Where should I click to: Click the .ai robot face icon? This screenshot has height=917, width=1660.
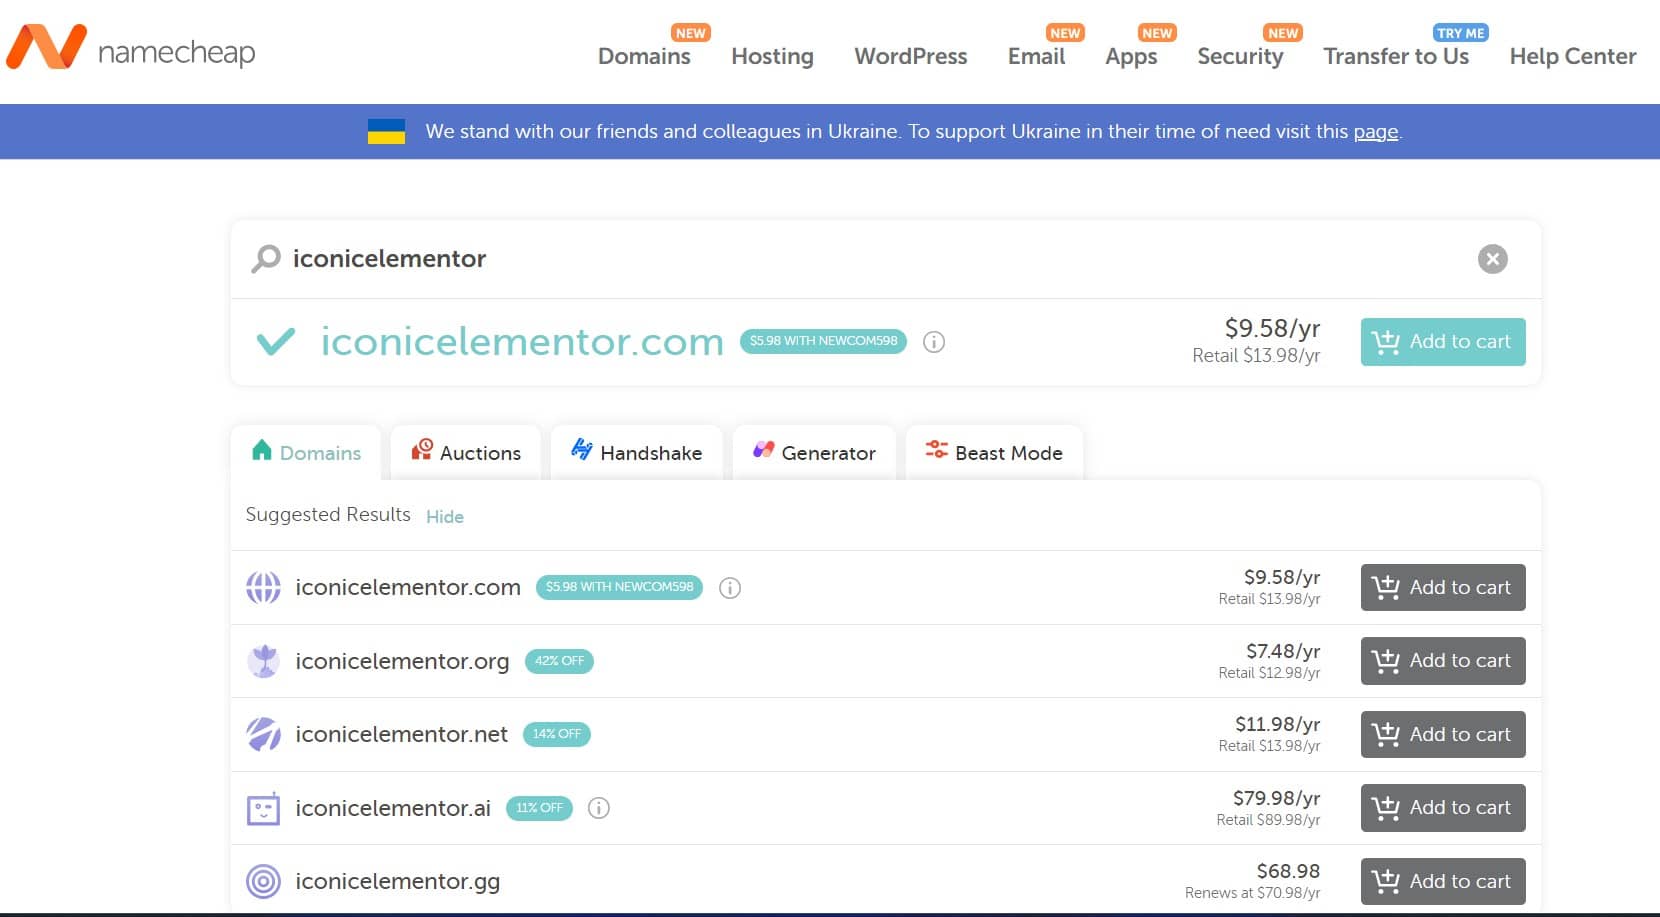263,808
